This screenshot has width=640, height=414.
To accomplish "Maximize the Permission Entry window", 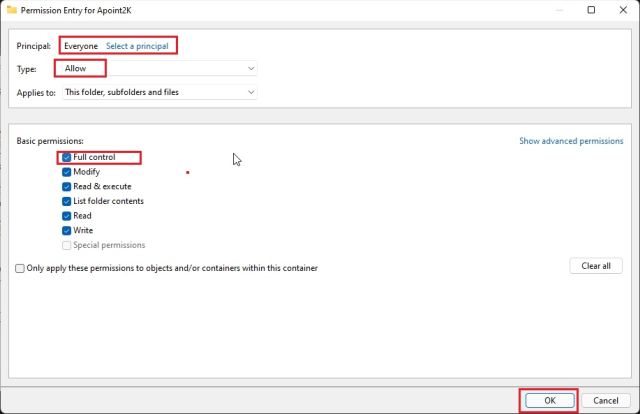I will coord(591,10).
